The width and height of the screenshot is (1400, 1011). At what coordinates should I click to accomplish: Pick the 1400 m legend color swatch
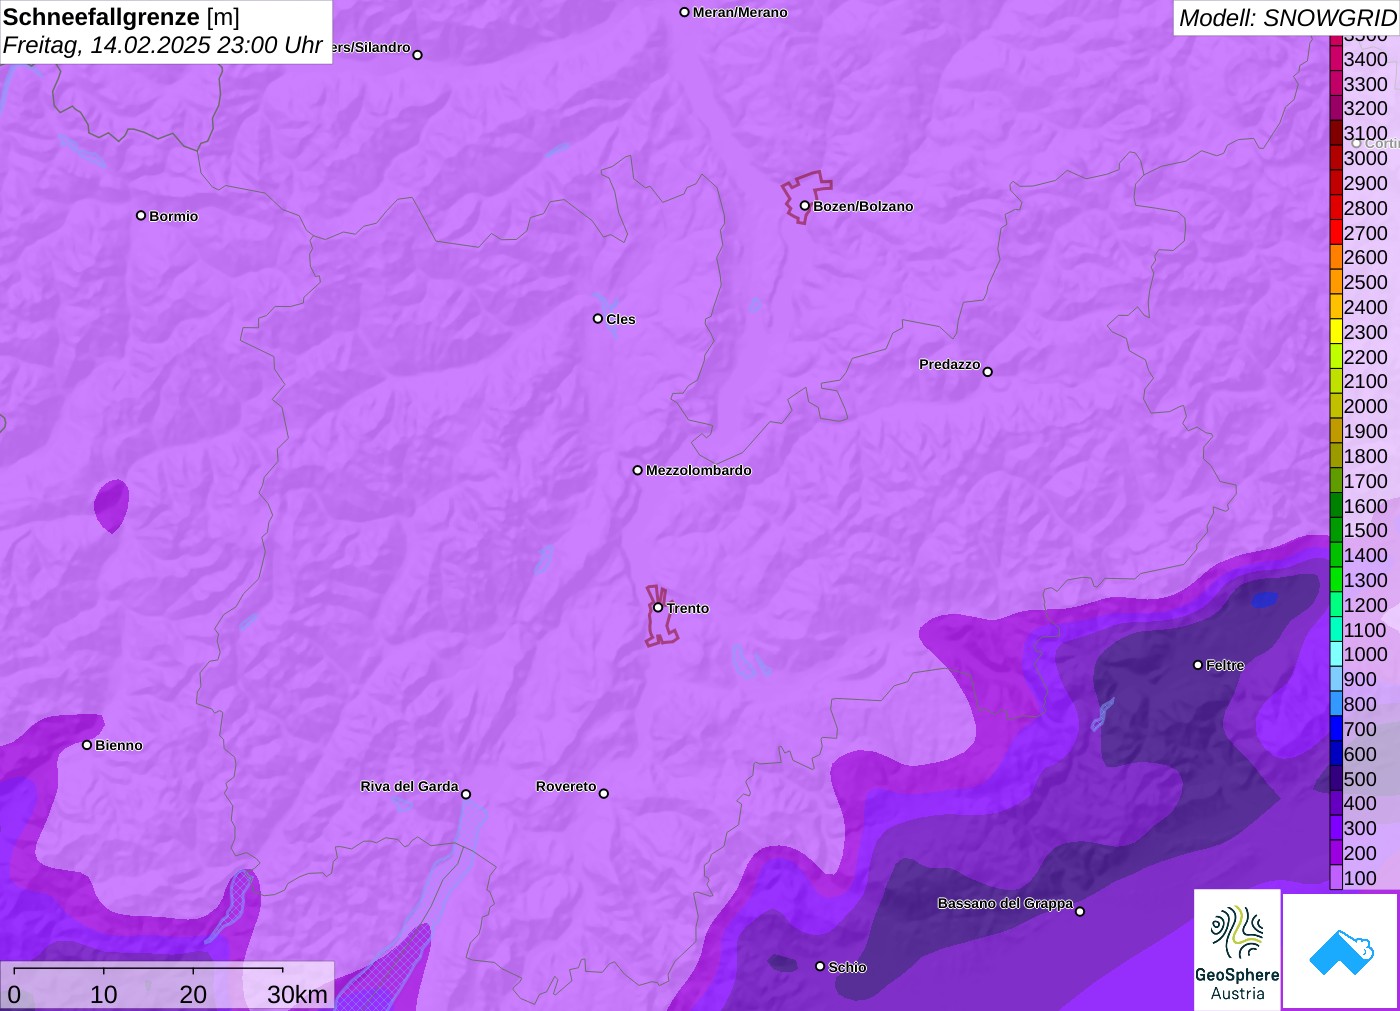point(1336,555)
